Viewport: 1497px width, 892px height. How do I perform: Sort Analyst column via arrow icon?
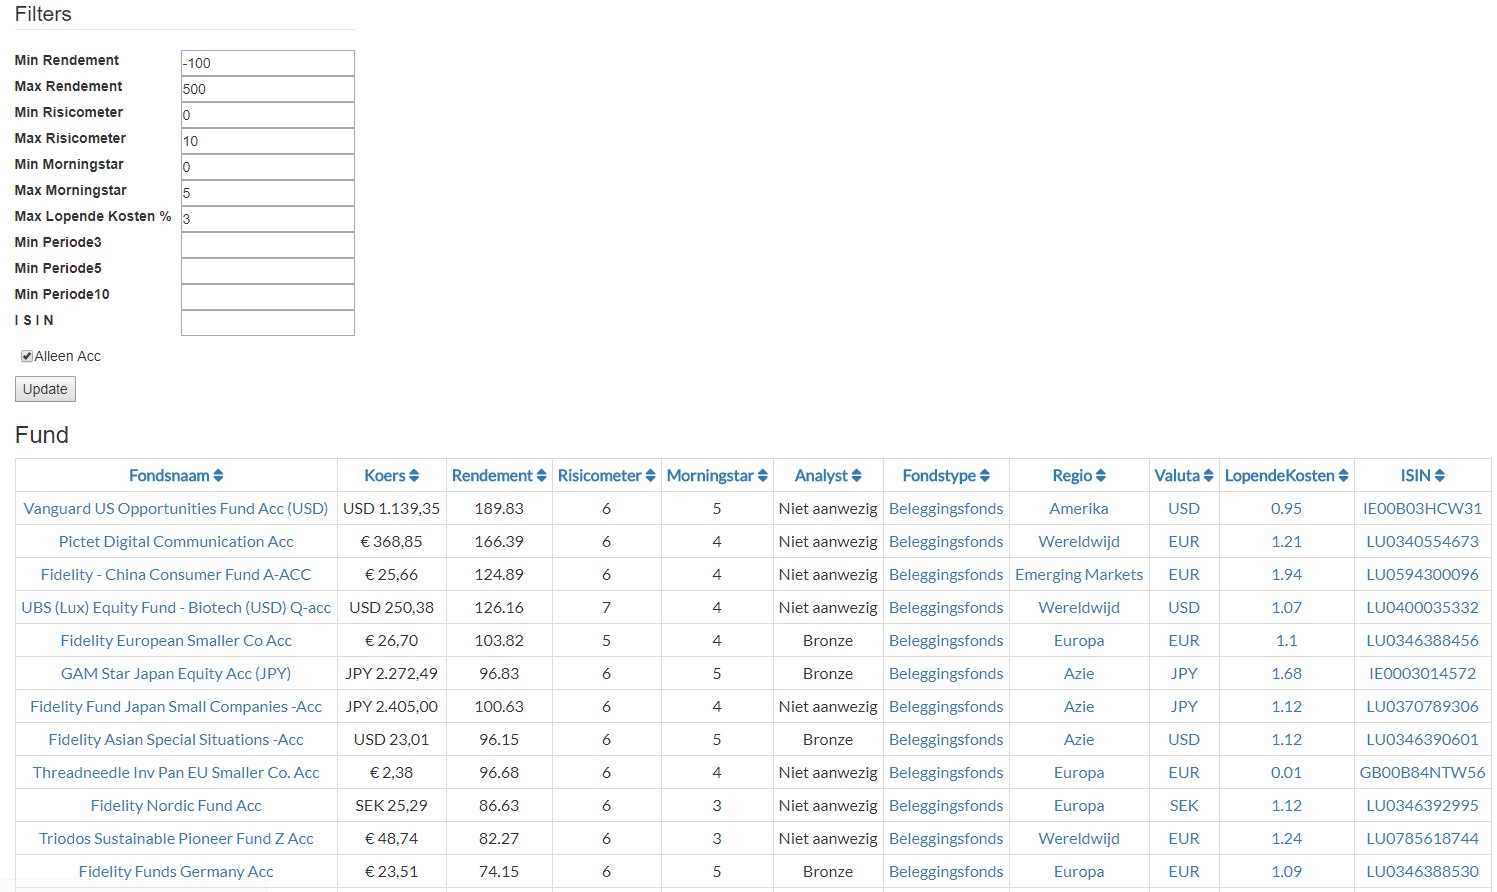click(856, 476)
